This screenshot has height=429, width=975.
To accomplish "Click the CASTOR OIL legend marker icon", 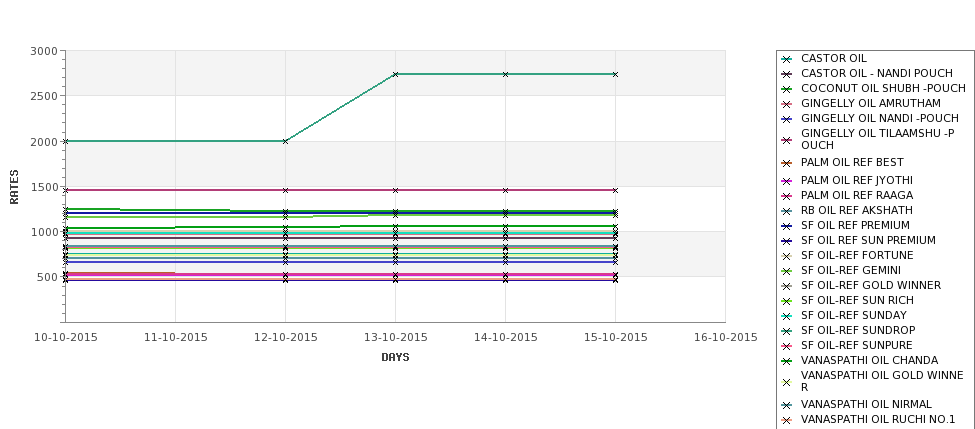I will click(787, 59).
